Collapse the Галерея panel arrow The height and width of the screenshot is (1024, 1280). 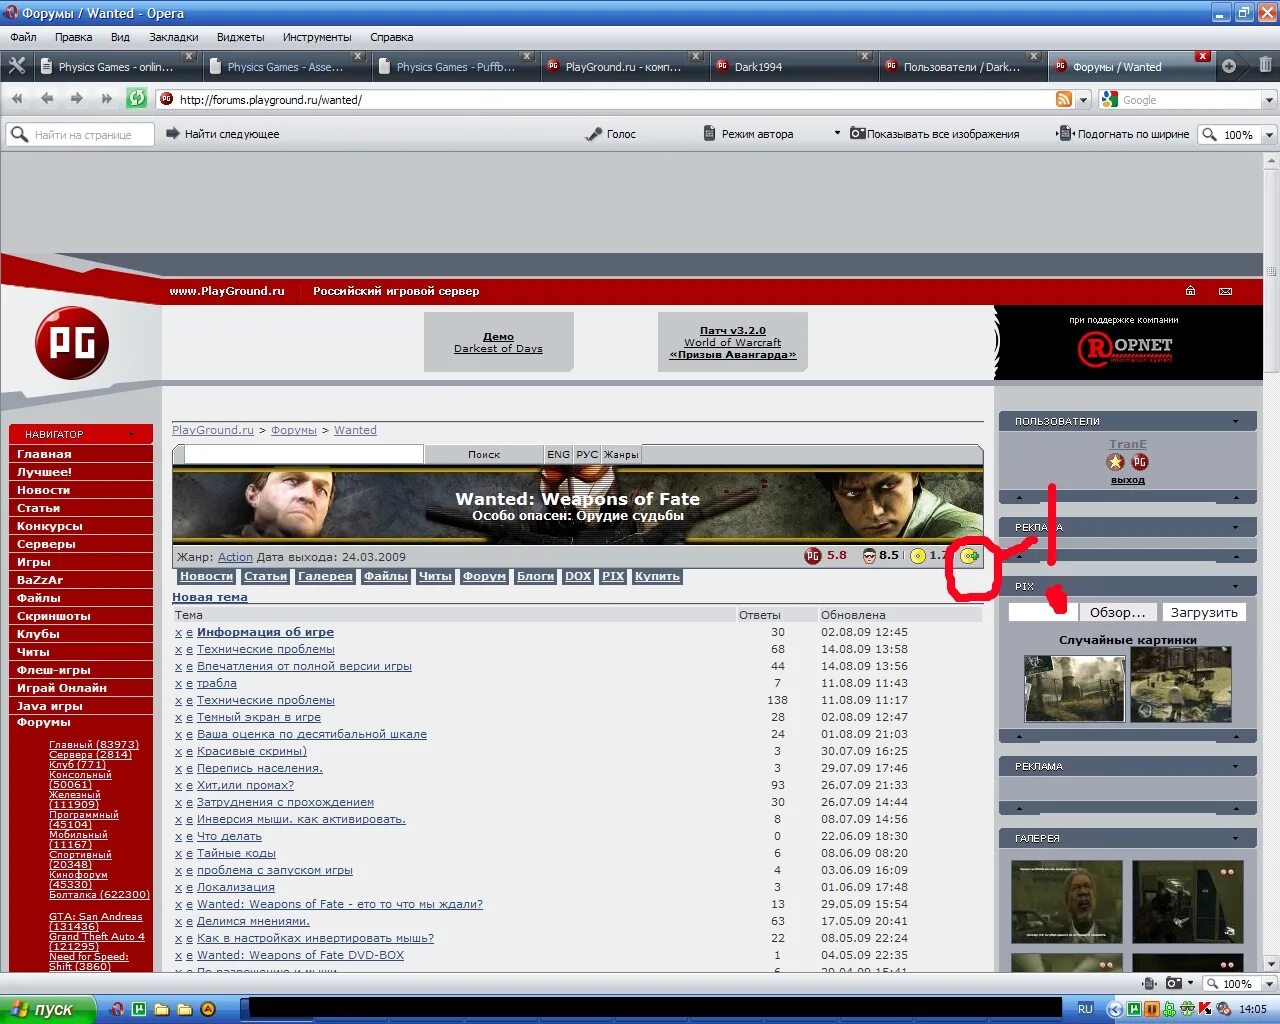pyautogui.click(x=1236, y=838)
